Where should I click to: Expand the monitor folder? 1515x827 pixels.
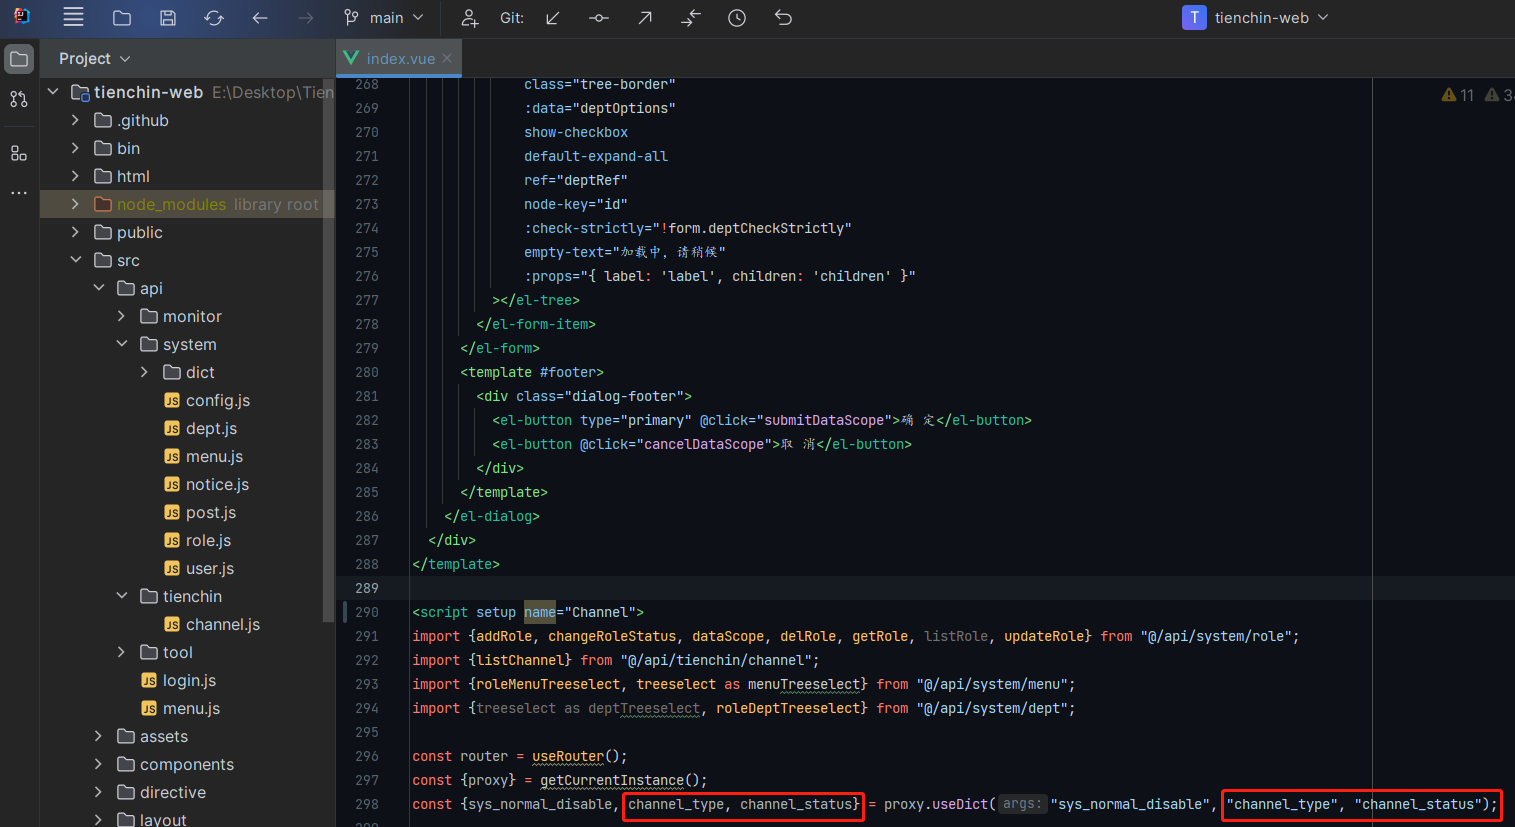coord(121,316)
